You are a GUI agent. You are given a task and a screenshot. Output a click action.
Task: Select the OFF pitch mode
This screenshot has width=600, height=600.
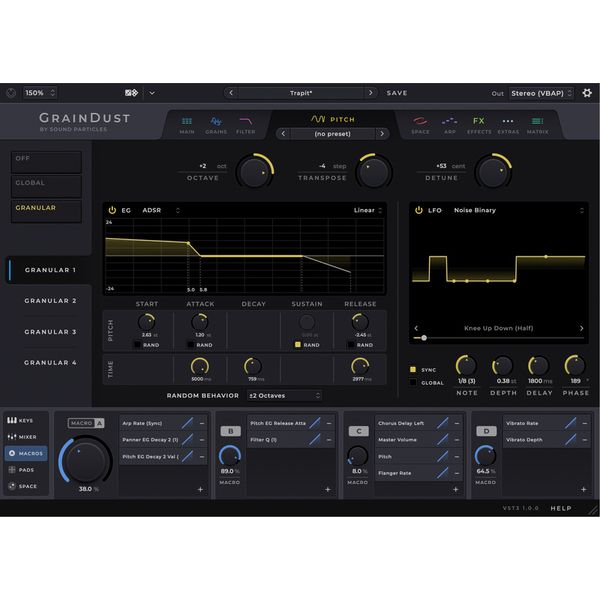[x=46, y=162]
